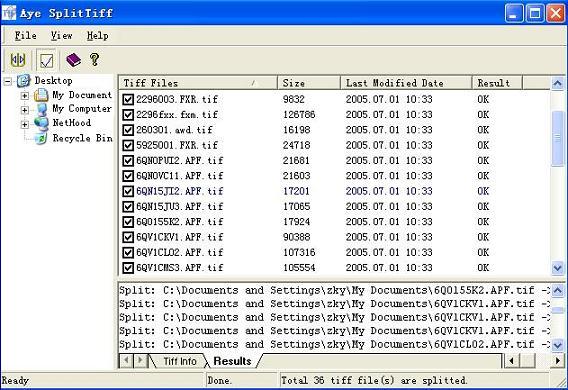This screenshot has height=390, width=568.
Task: Collapse the Desktop tree node
Action: [8, 81]
